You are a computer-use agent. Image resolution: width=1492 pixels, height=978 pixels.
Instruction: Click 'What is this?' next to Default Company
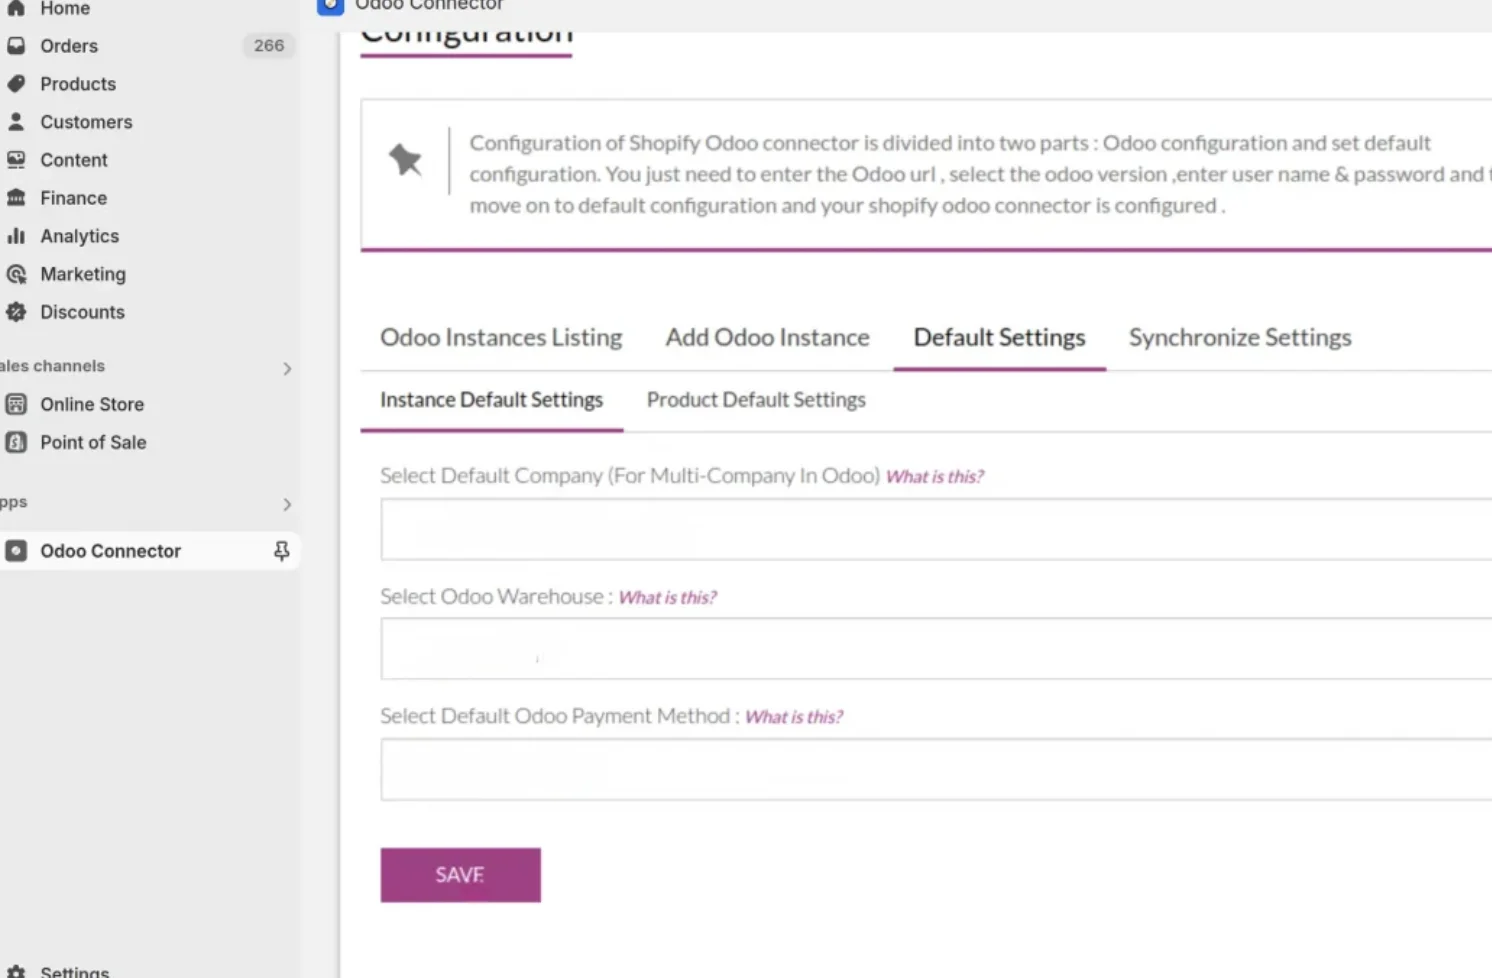click(x=934, y=477)
